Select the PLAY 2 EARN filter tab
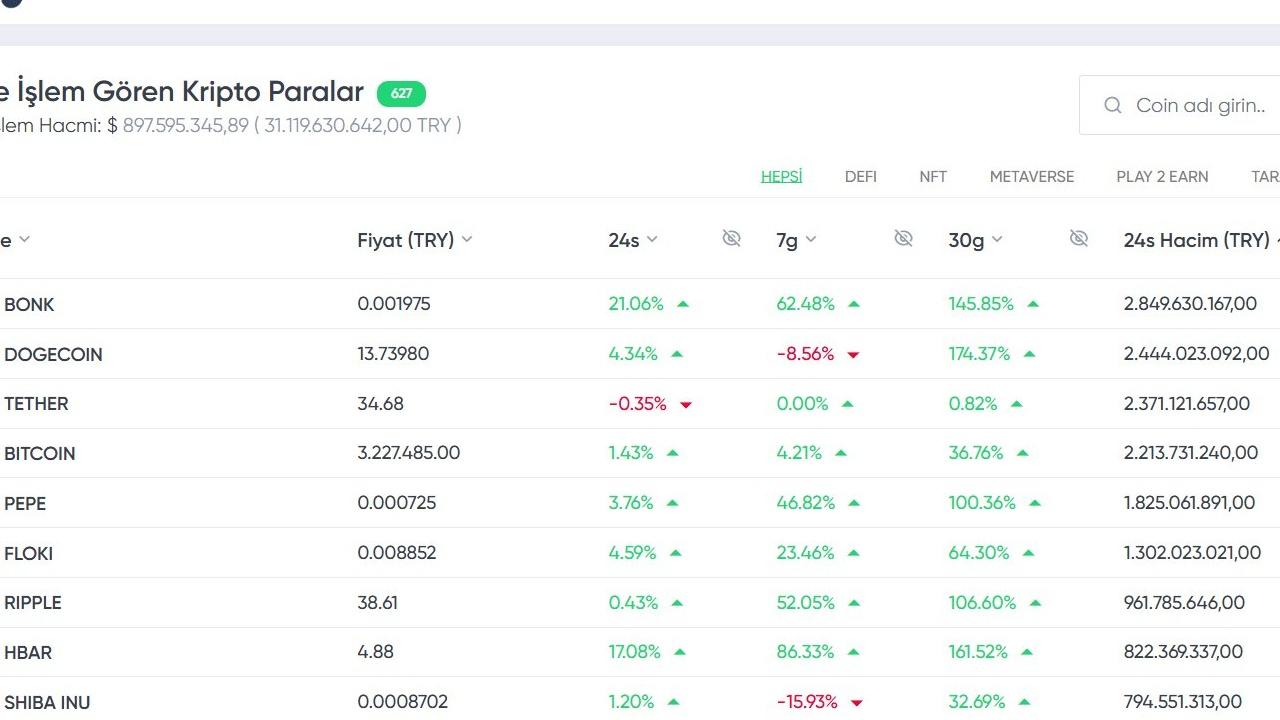This screenshot has width=1280, height=720. coord(1162,176)
